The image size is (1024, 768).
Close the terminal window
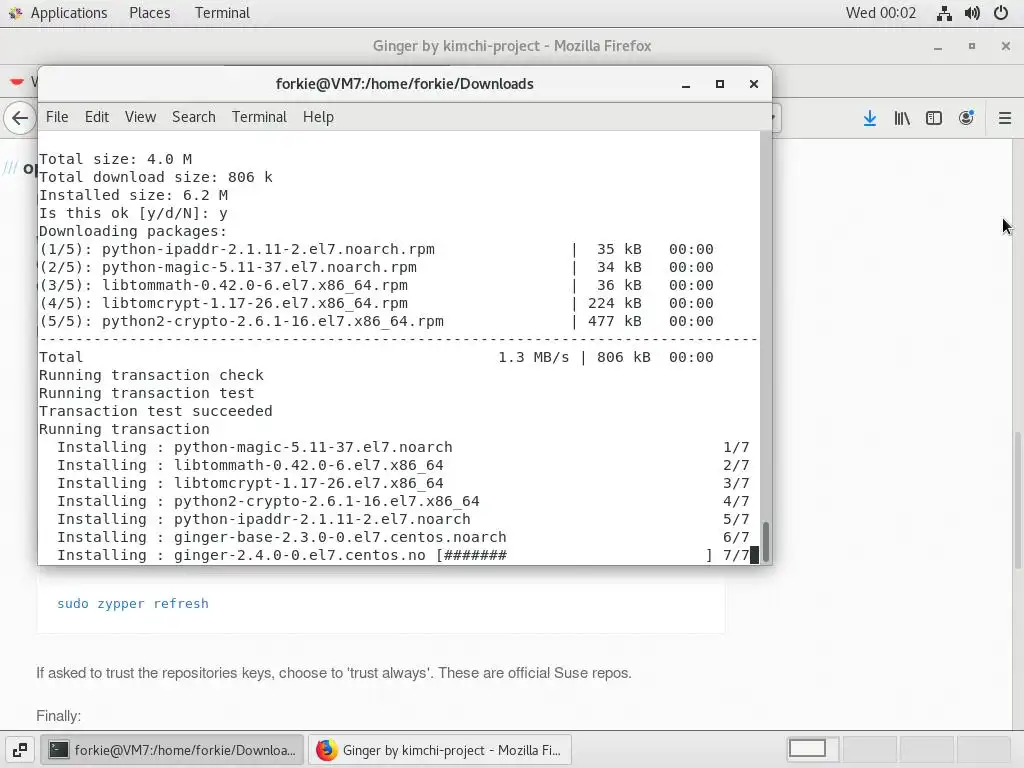[x=754, y=84]
